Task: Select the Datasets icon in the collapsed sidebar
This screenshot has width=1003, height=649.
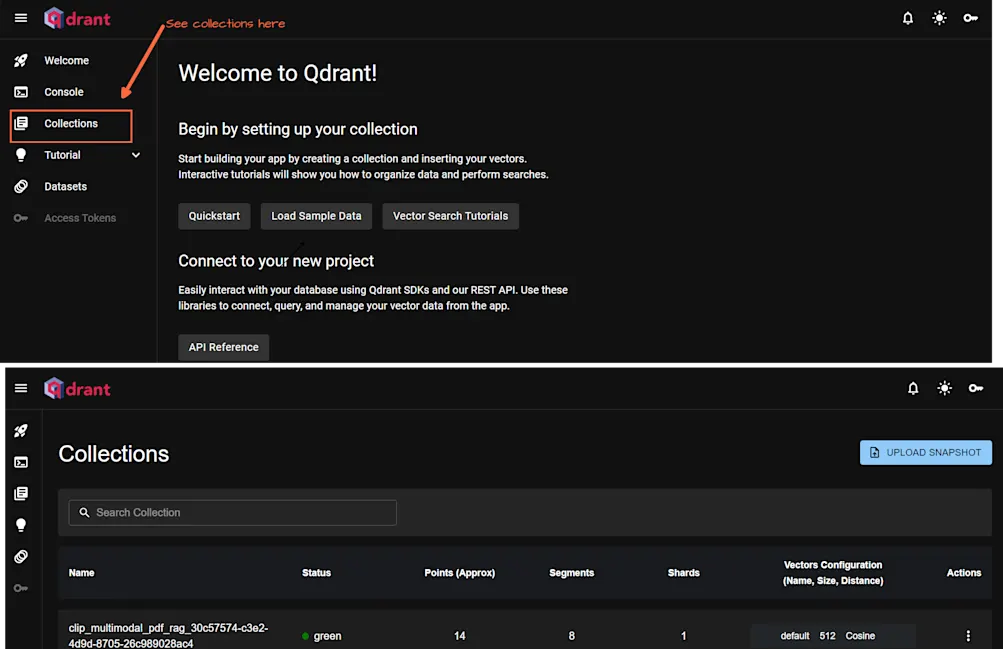Action: [x=21, y=556]
